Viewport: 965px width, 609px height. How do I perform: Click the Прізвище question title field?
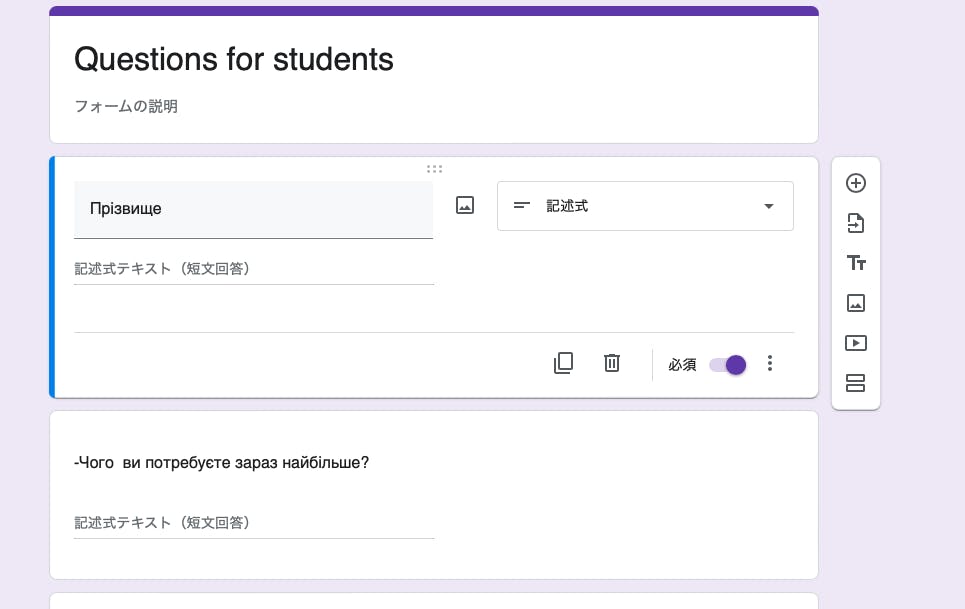253,209
